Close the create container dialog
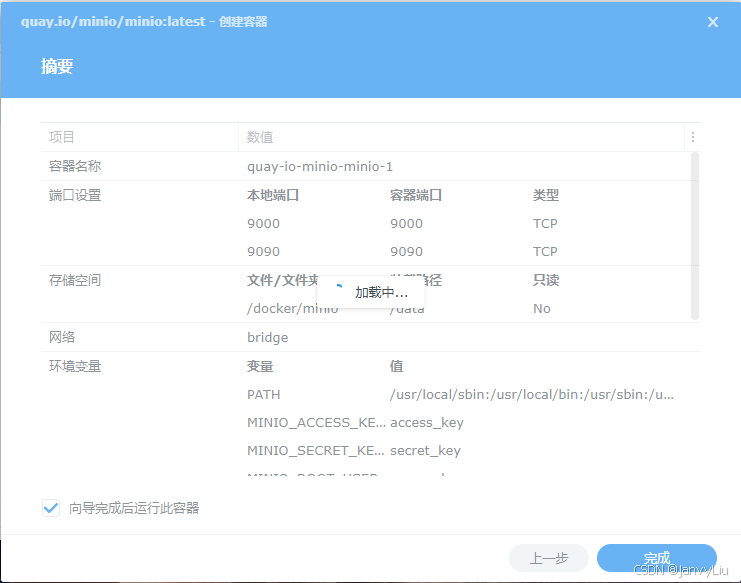The width and height of the screenshot is (741, 583). click(712, 22)
